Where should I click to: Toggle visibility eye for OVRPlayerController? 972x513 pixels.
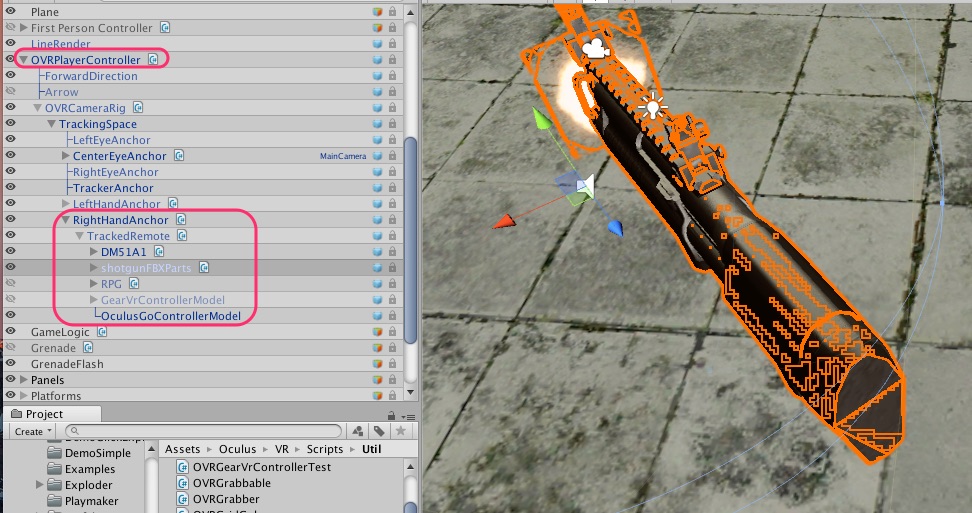tap(10, 60)
